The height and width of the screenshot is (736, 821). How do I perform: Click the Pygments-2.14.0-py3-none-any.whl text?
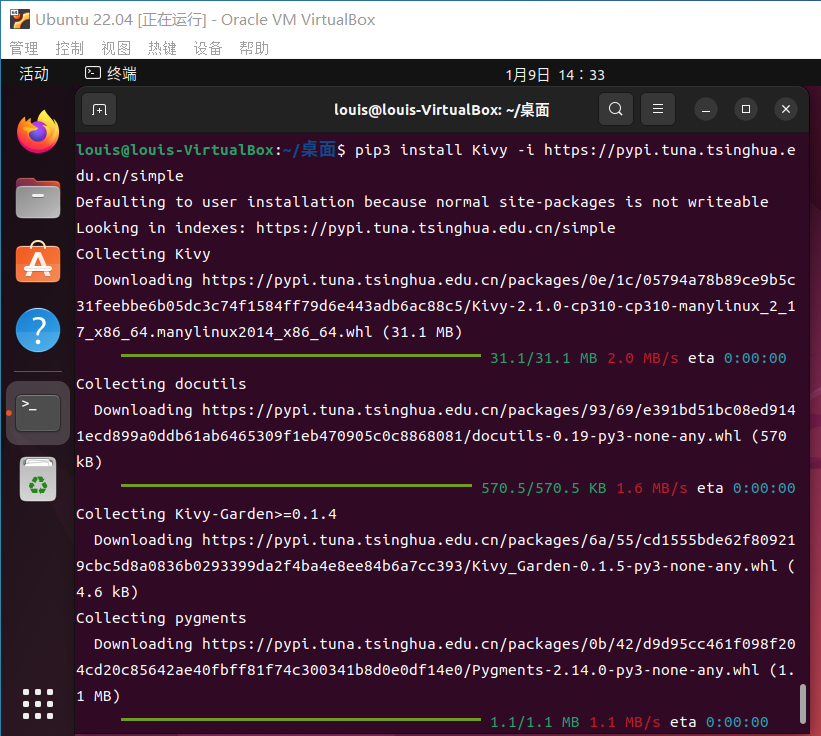pos(615,670)
